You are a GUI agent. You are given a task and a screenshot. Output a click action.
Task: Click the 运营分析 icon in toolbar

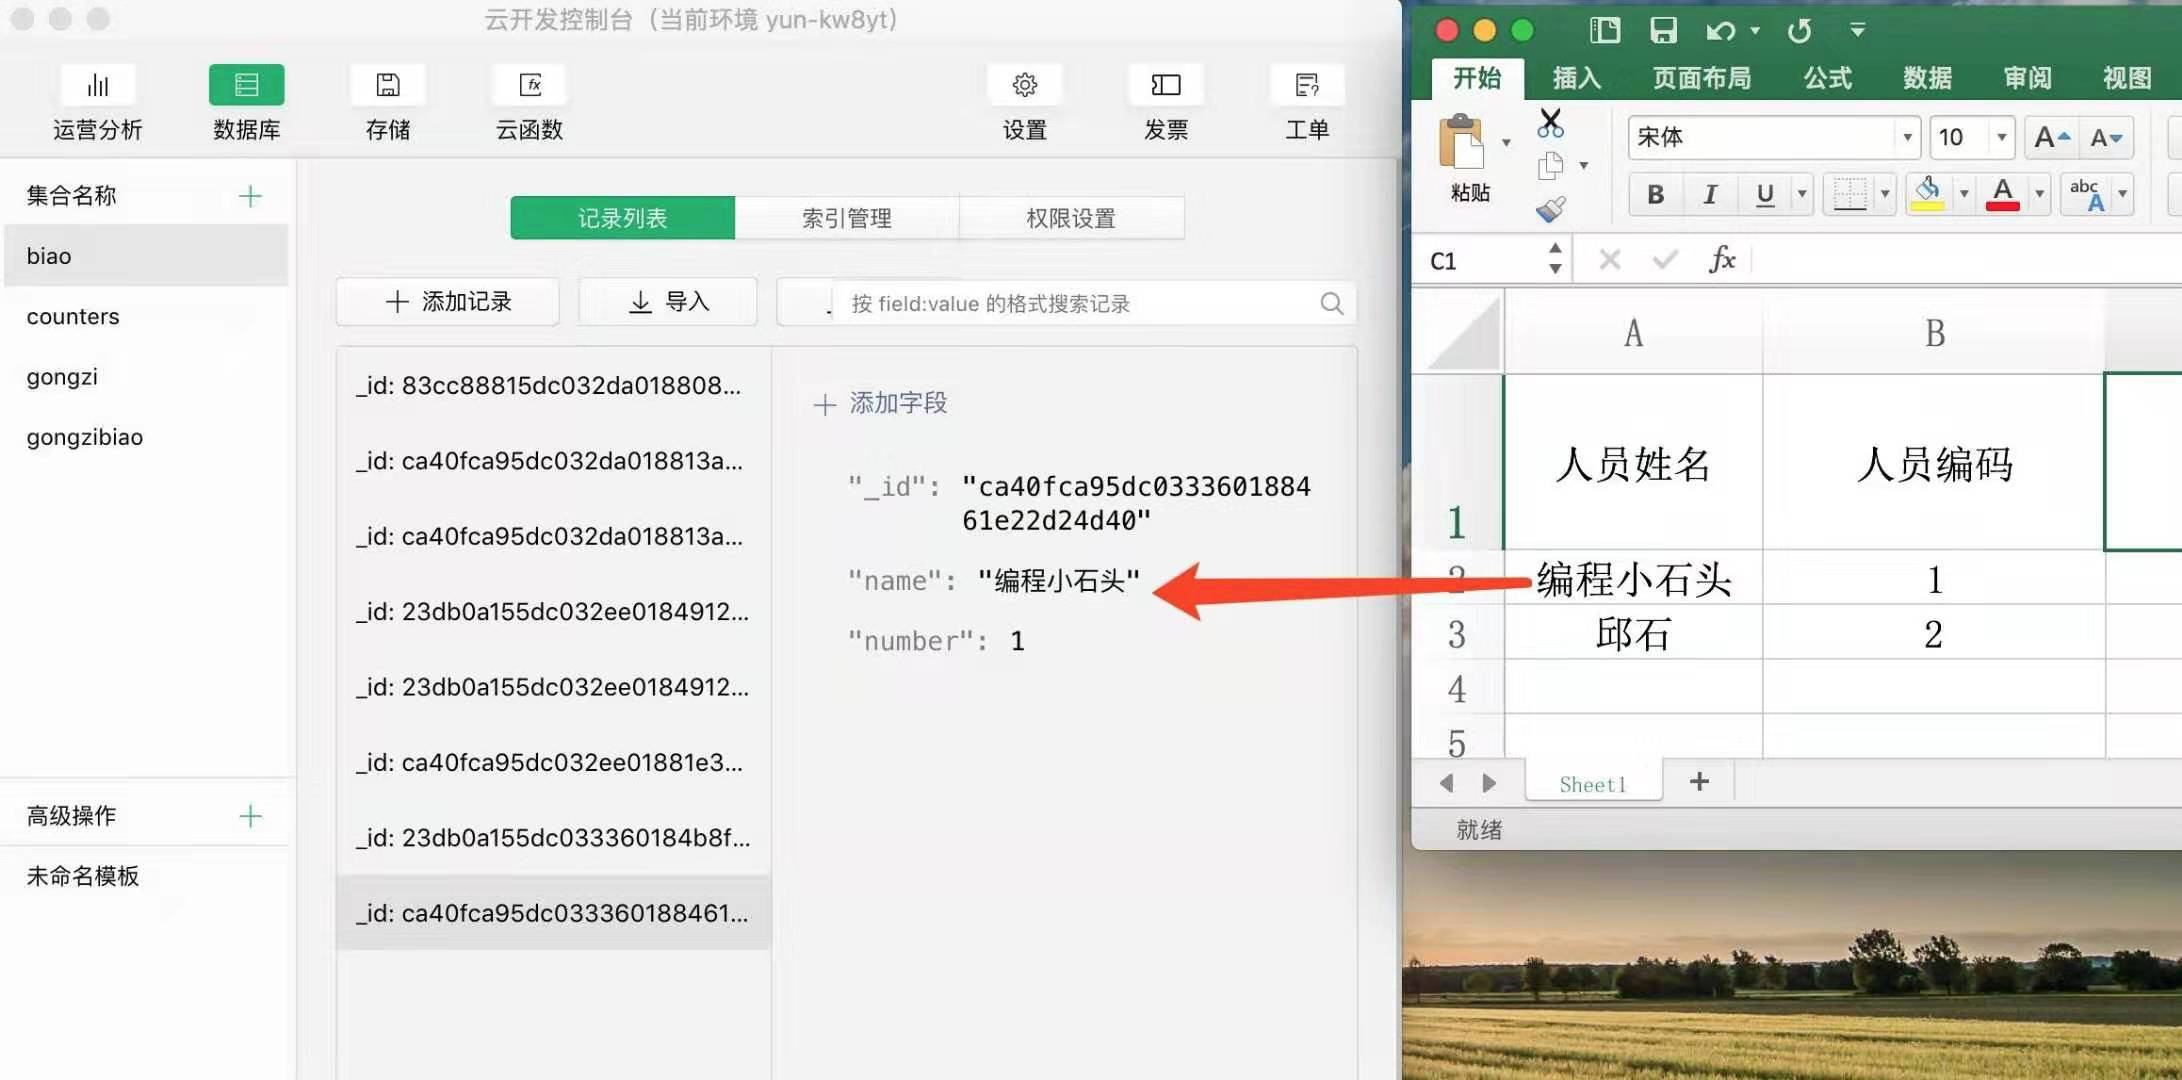pos(100,103)
